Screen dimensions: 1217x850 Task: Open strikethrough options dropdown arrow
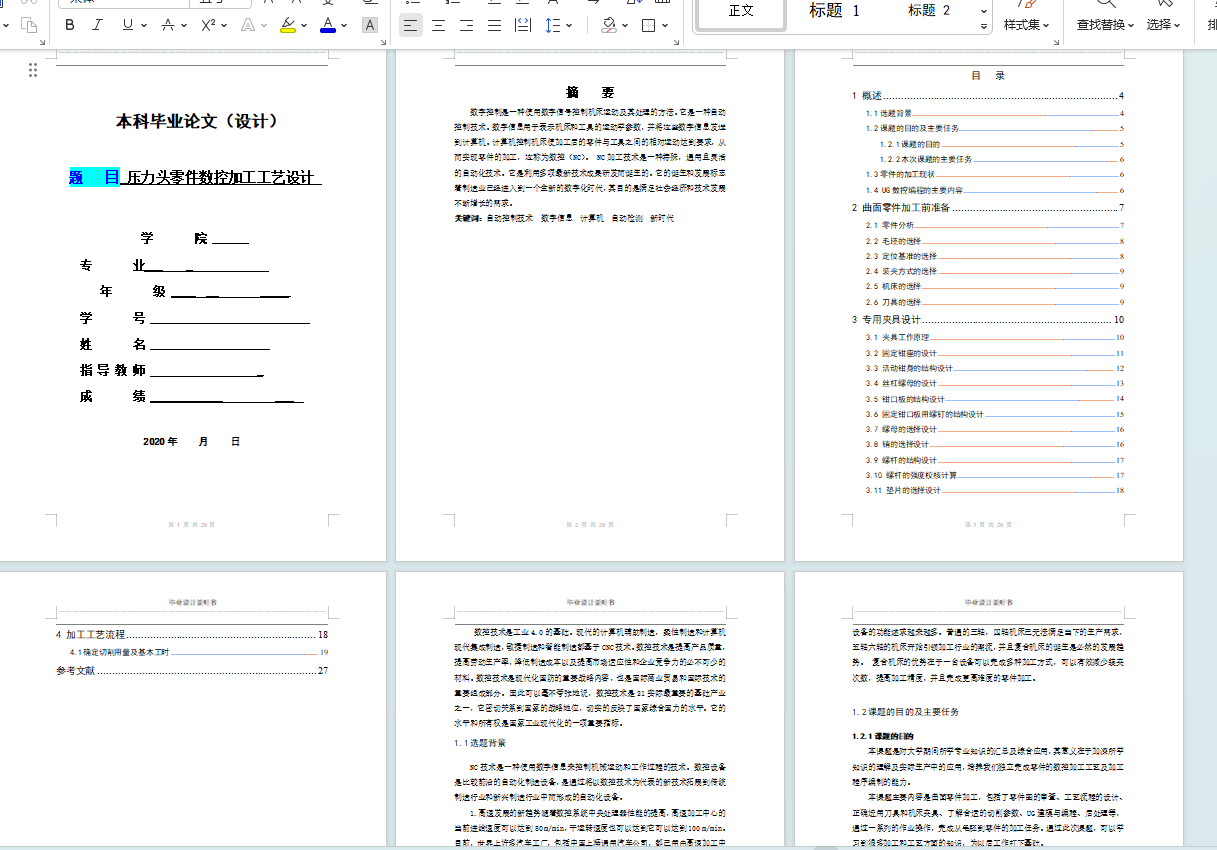coord(184,25)
